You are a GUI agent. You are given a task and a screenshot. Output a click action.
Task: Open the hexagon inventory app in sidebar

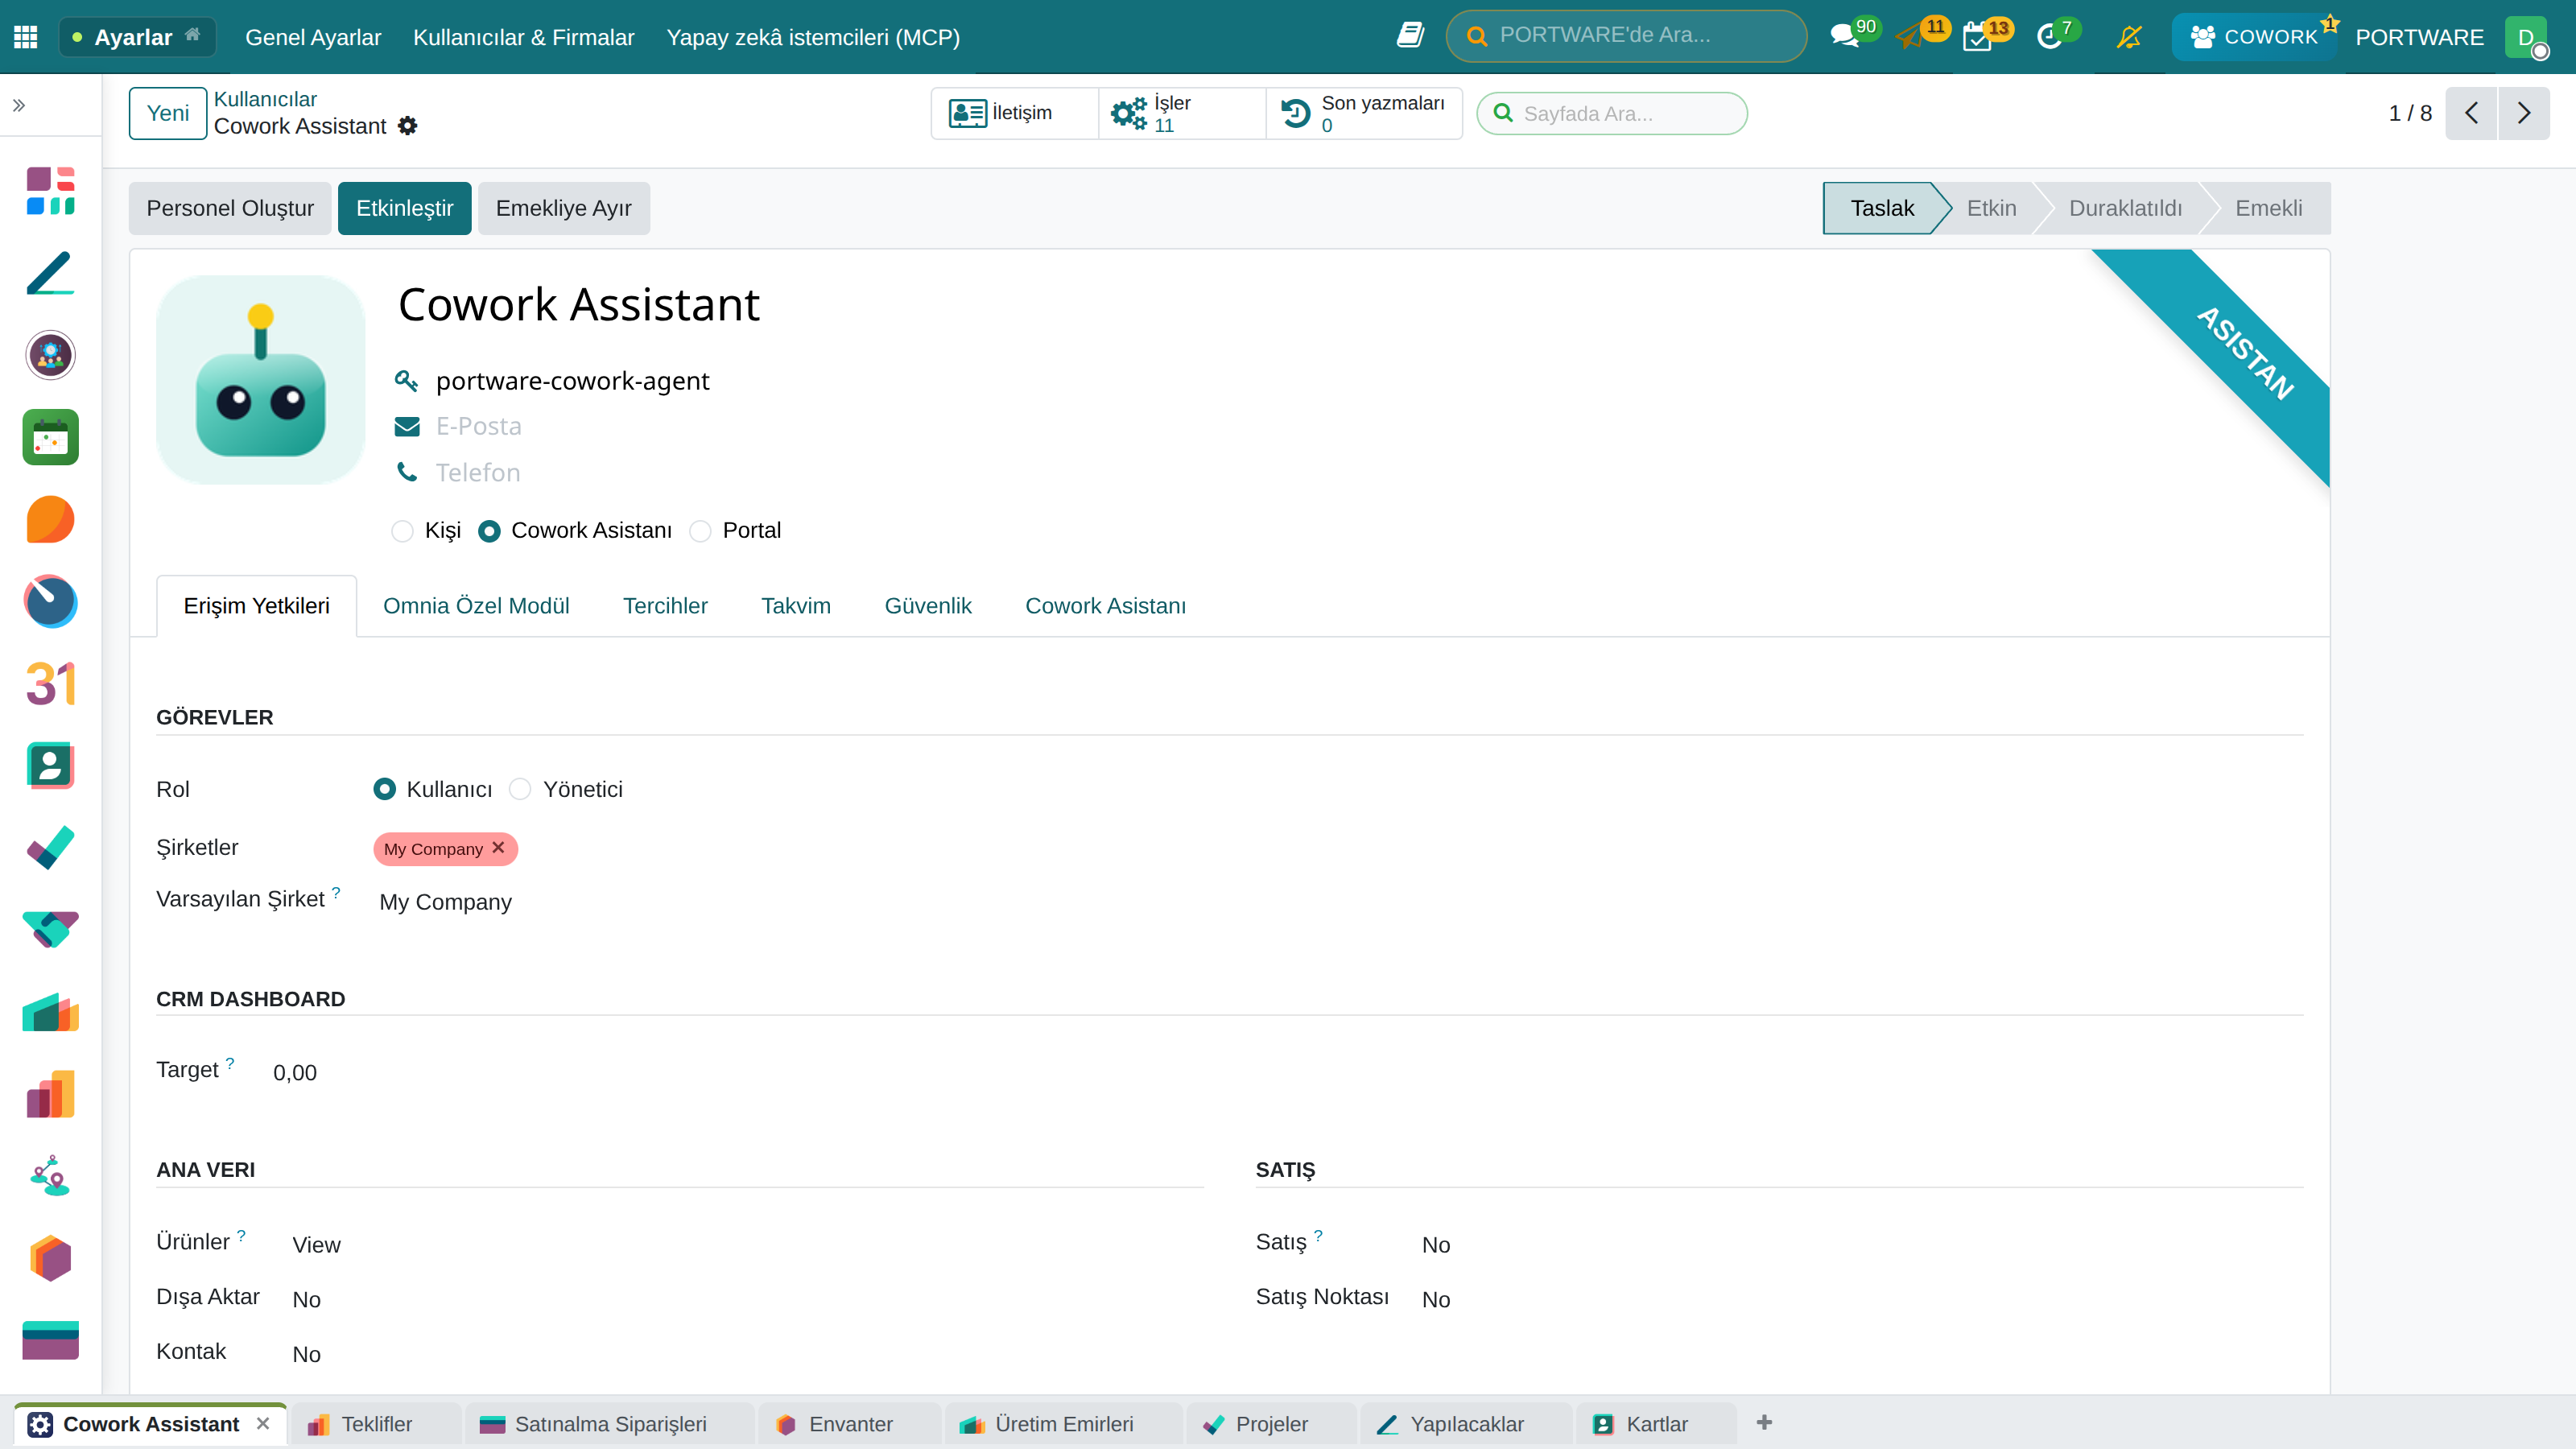pyautogui.click(x=50, y=1258)
